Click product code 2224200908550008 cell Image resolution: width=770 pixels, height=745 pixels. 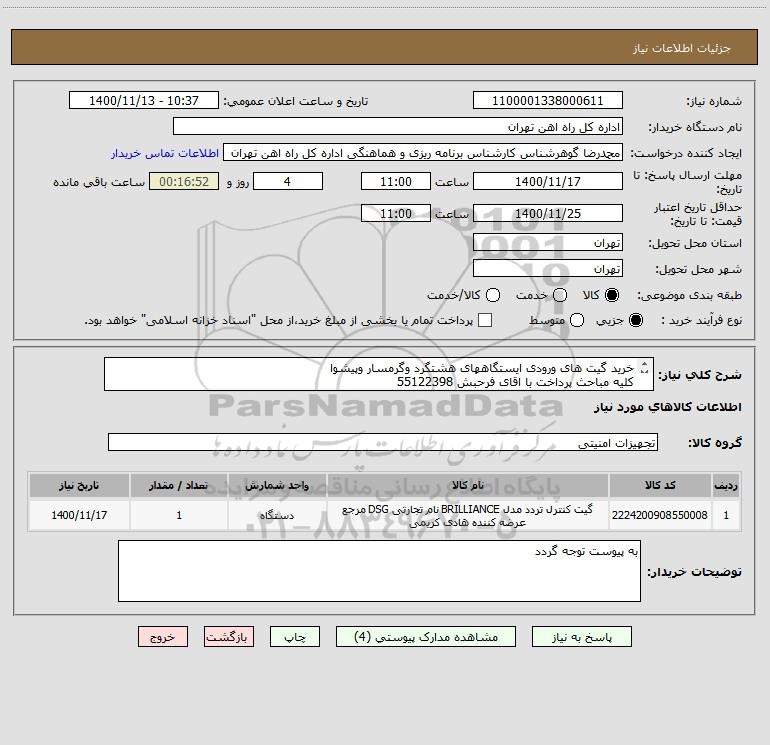[660, 515]
